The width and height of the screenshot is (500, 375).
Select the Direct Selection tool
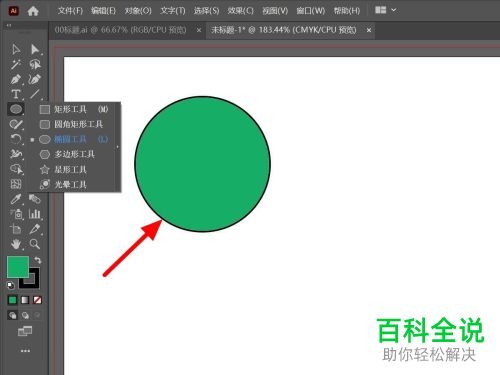click(x=35, y=49)
